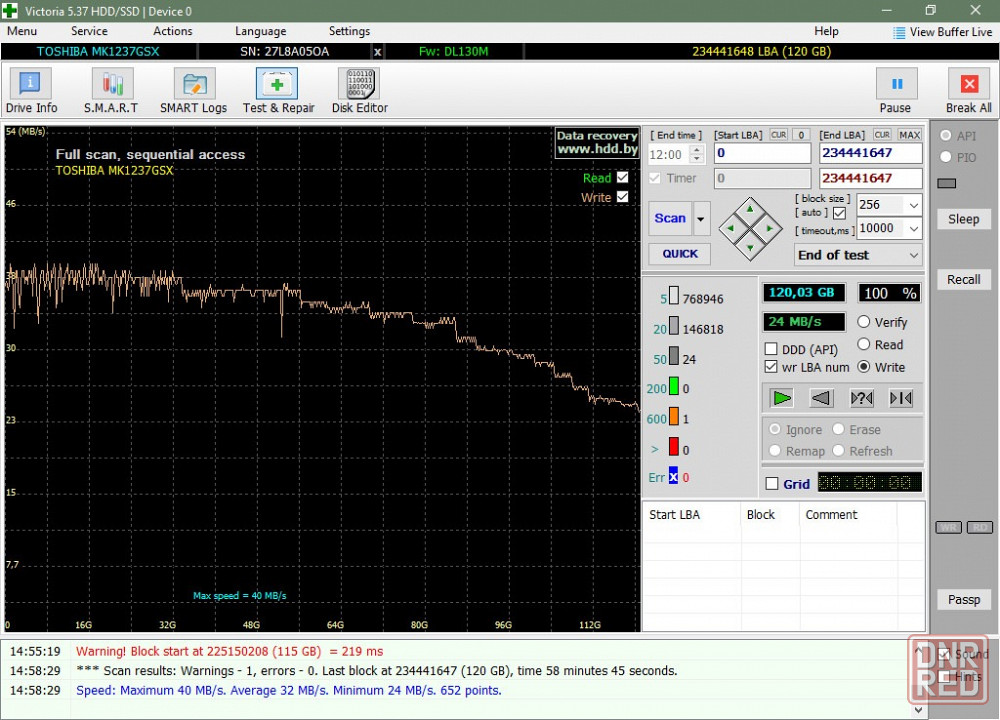Image resolution: width=1000 pixels, height=720 pixels.
Task: Click the blue Err x indicator
Action: point(673,476)
